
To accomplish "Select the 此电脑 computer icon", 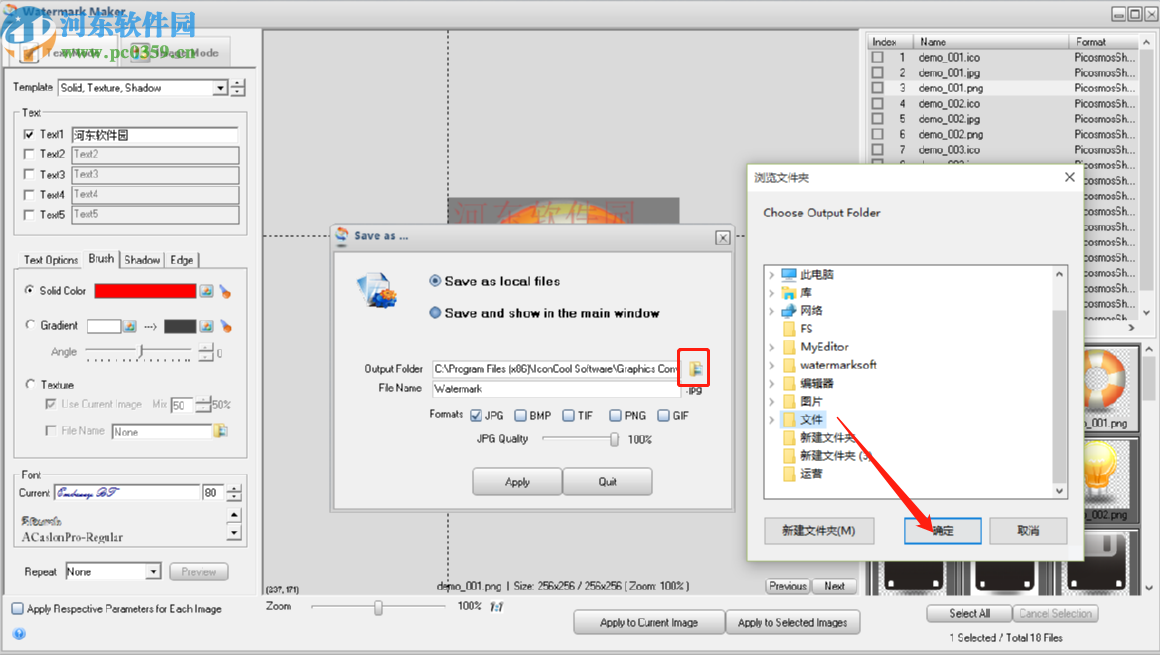I will click(789, 275).
